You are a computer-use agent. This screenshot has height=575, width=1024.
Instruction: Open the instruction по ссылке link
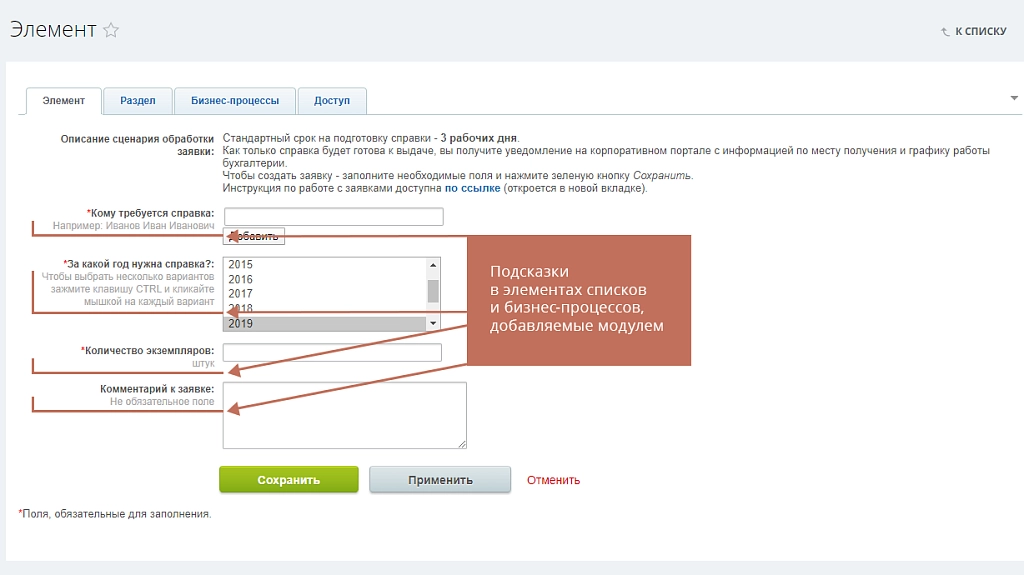pyautogui.click(x=472, y=188)
